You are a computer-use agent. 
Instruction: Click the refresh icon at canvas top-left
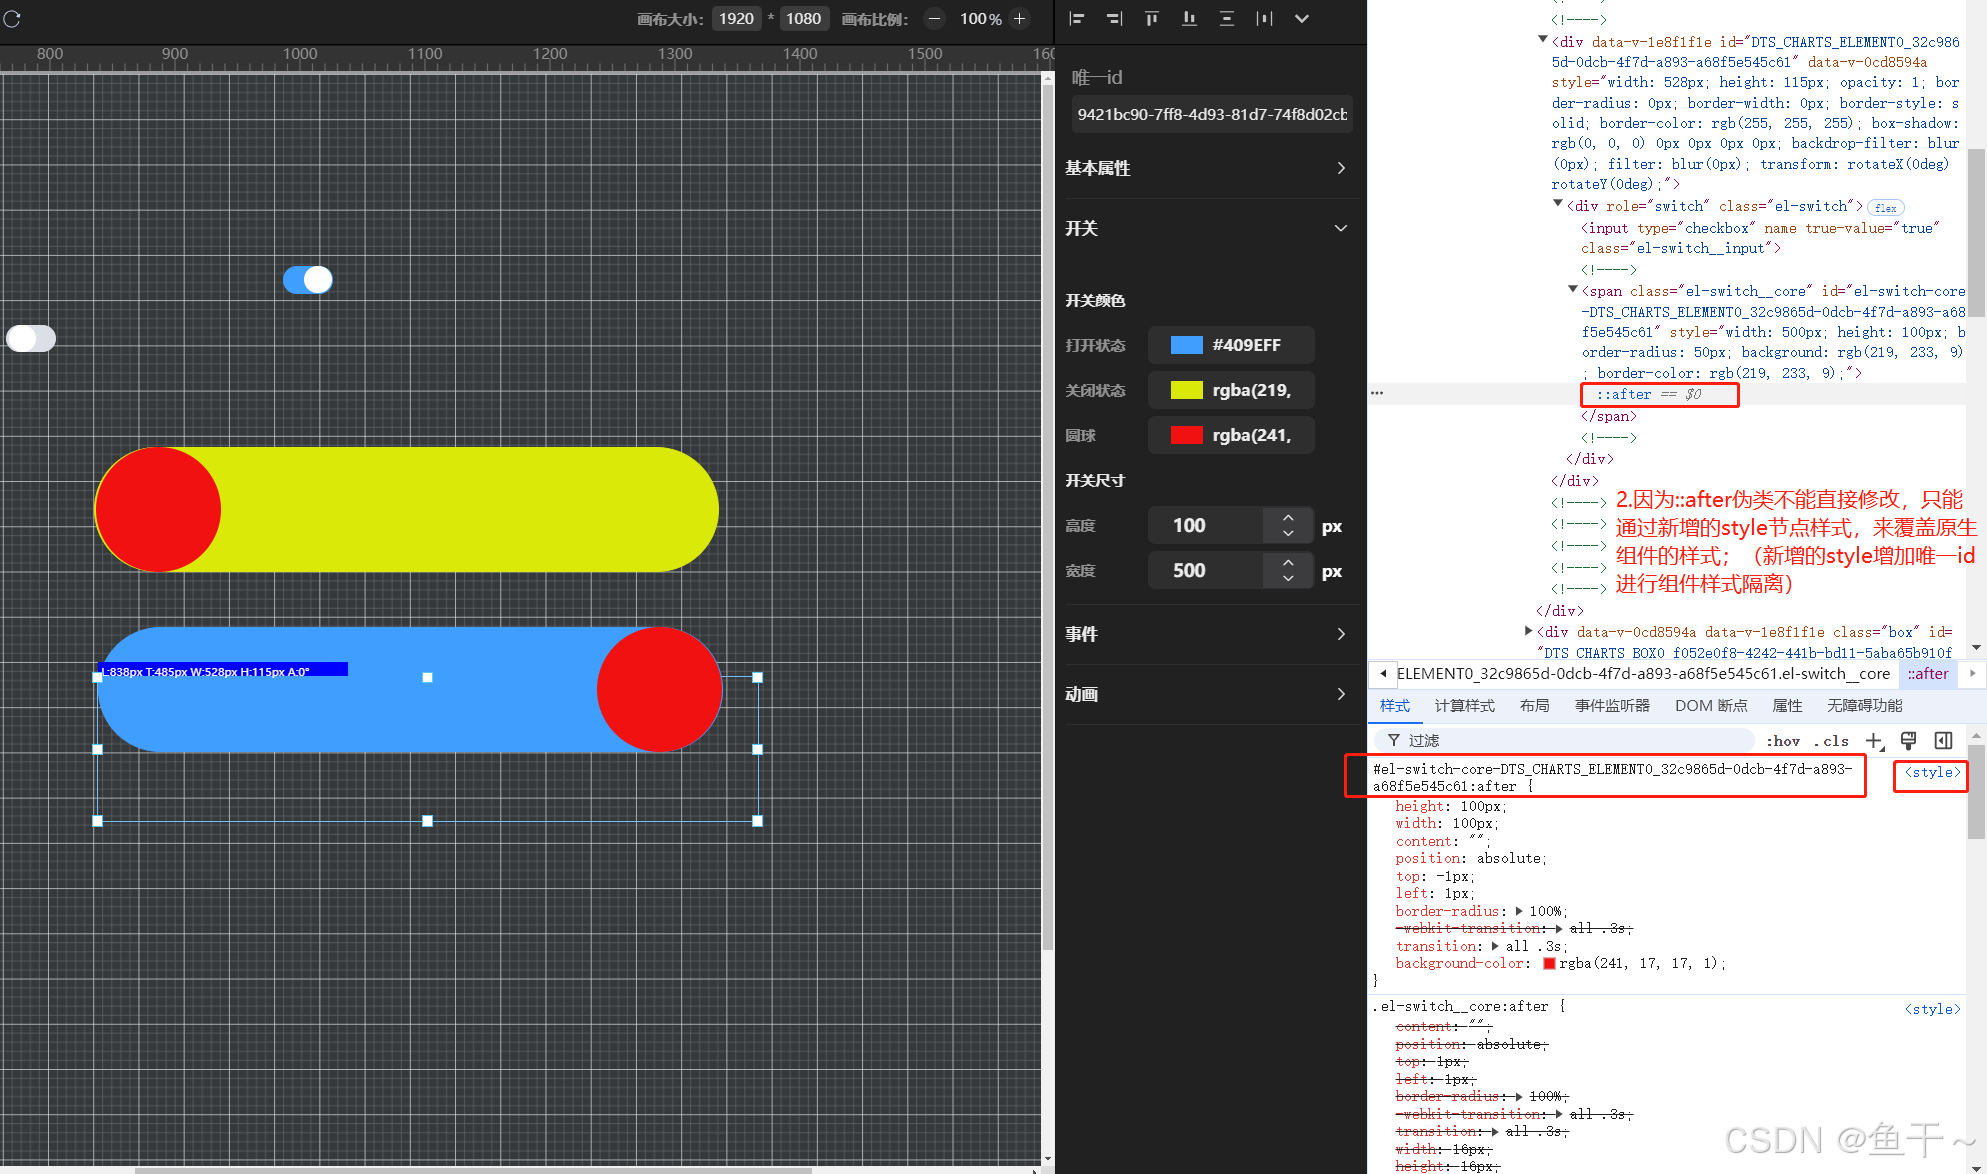(12, 18)
